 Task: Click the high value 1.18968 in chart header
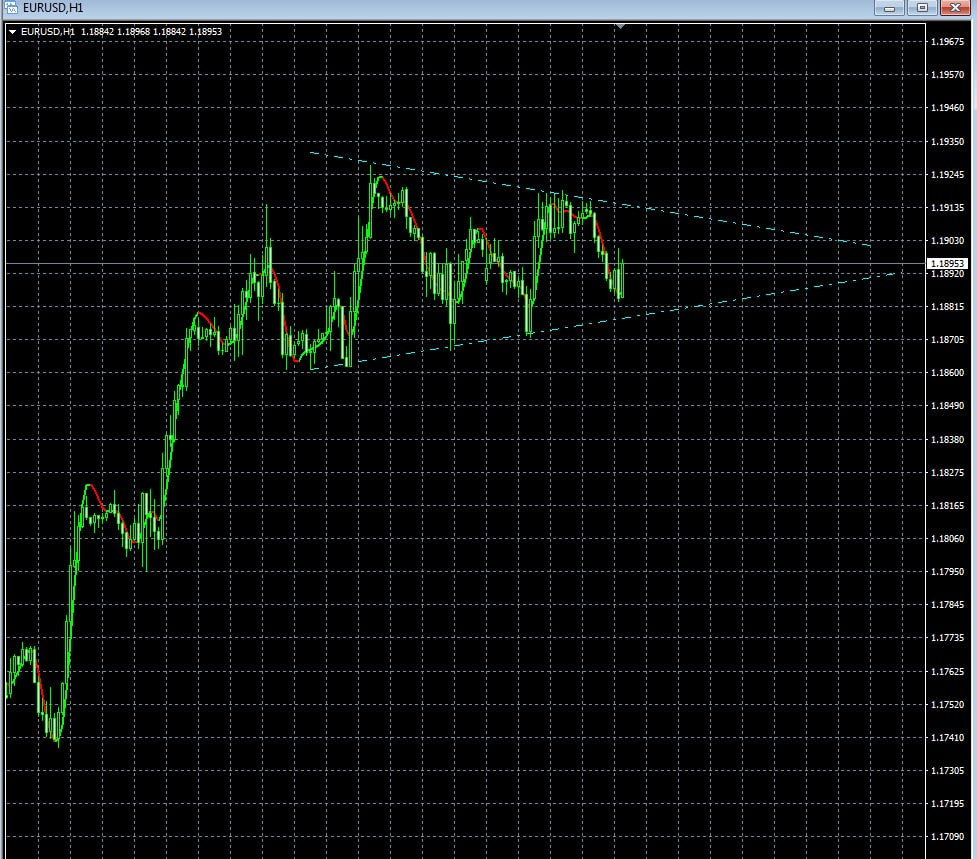pyautogui.click(x=133, y=32)
